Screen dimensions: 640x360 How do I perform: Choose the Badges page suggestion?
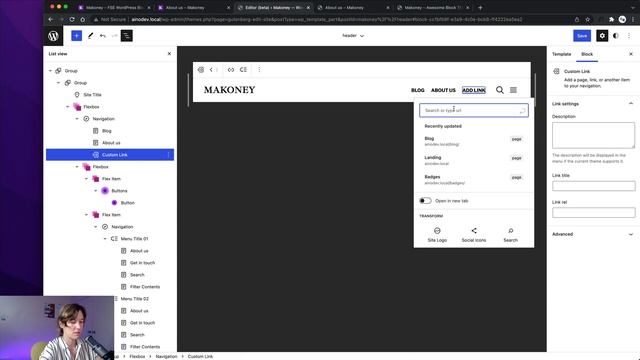tap(474, 180)
